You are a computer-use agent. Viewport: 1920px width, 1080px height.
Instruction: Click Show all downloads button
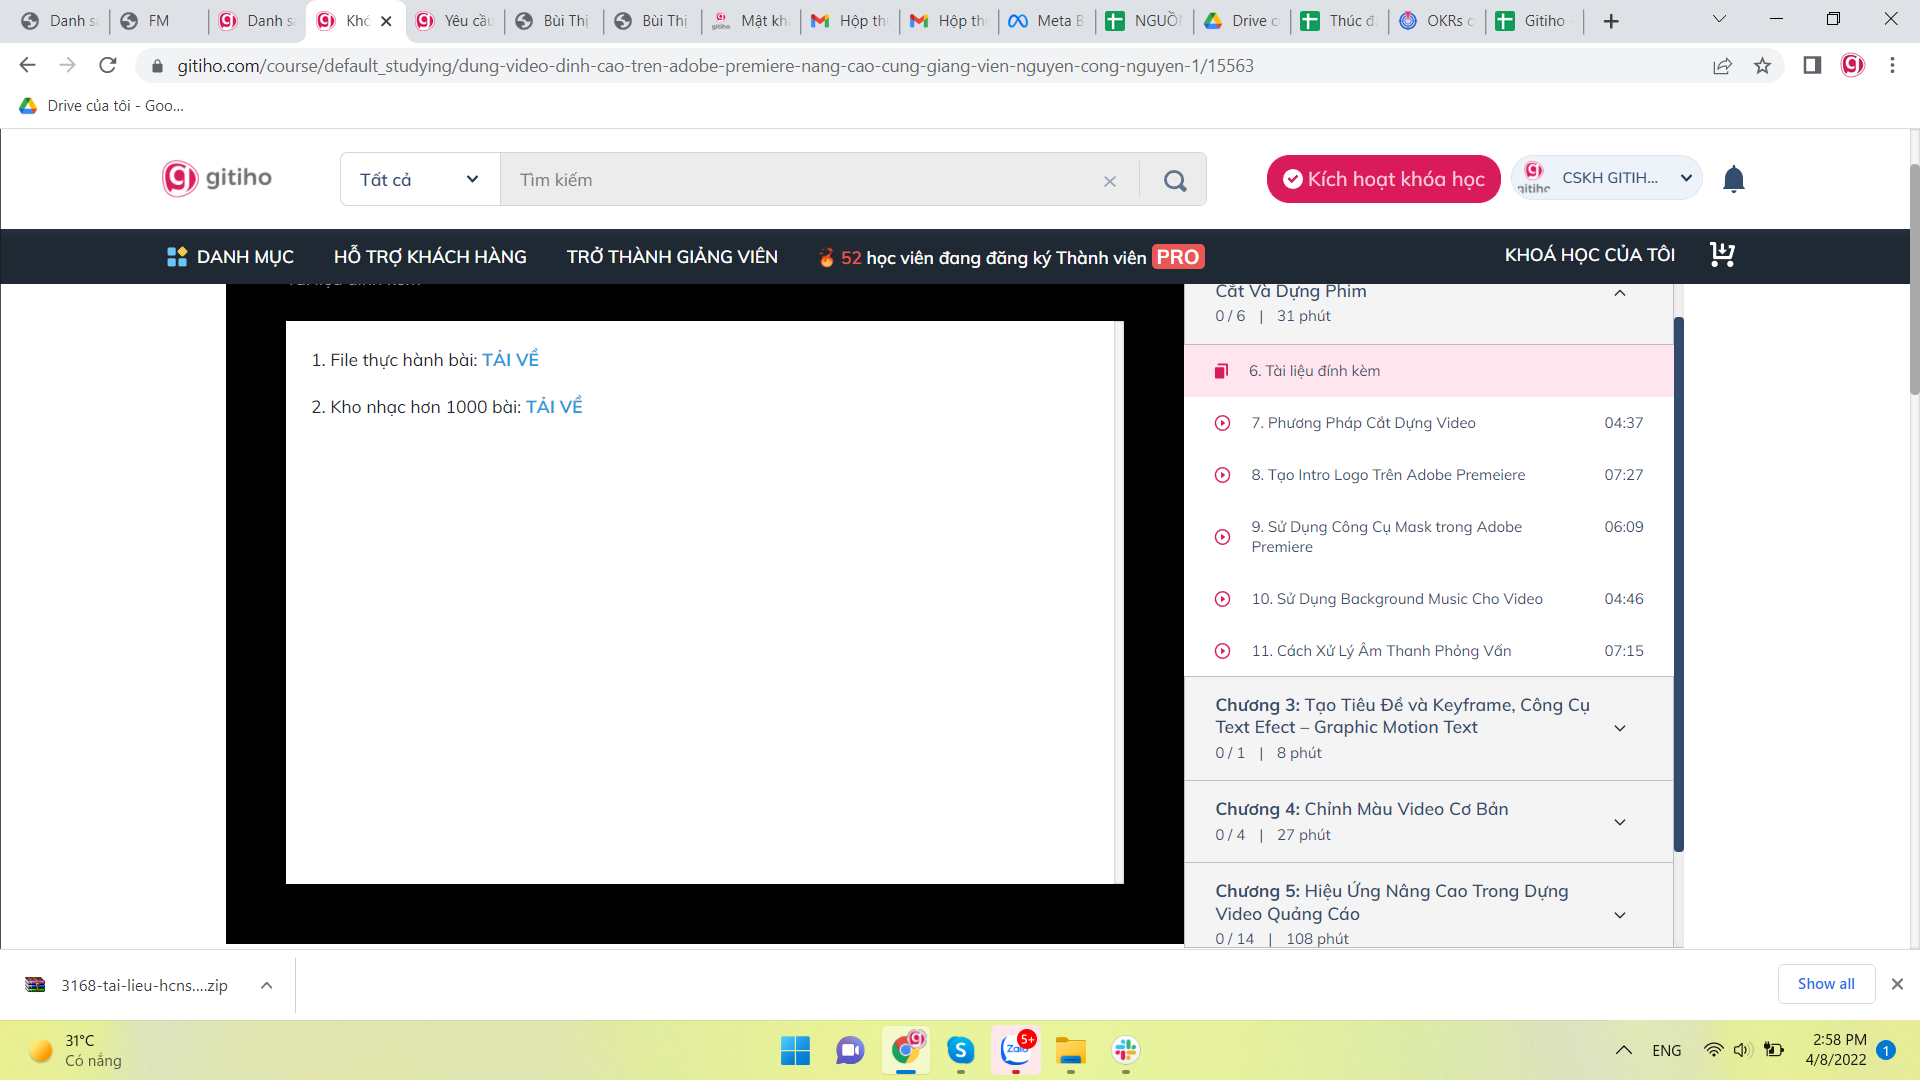pos(1826,984)
